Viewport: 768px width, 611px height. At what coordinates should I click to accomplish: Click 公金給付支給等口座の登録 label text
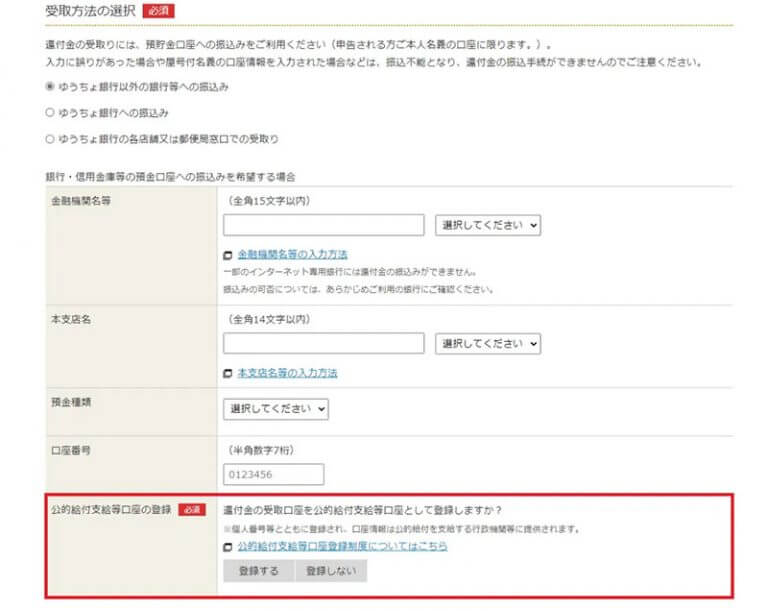[x=111, y=510]
